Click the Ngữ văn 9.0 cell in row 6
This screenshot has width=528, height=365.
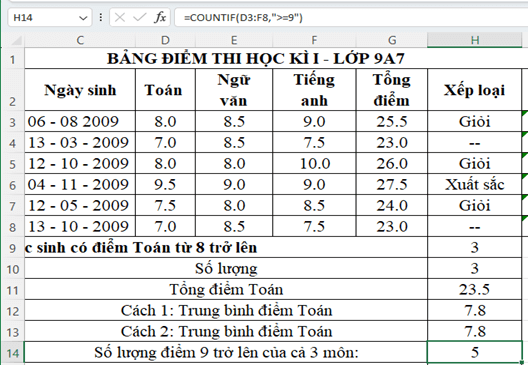point(234,184)
